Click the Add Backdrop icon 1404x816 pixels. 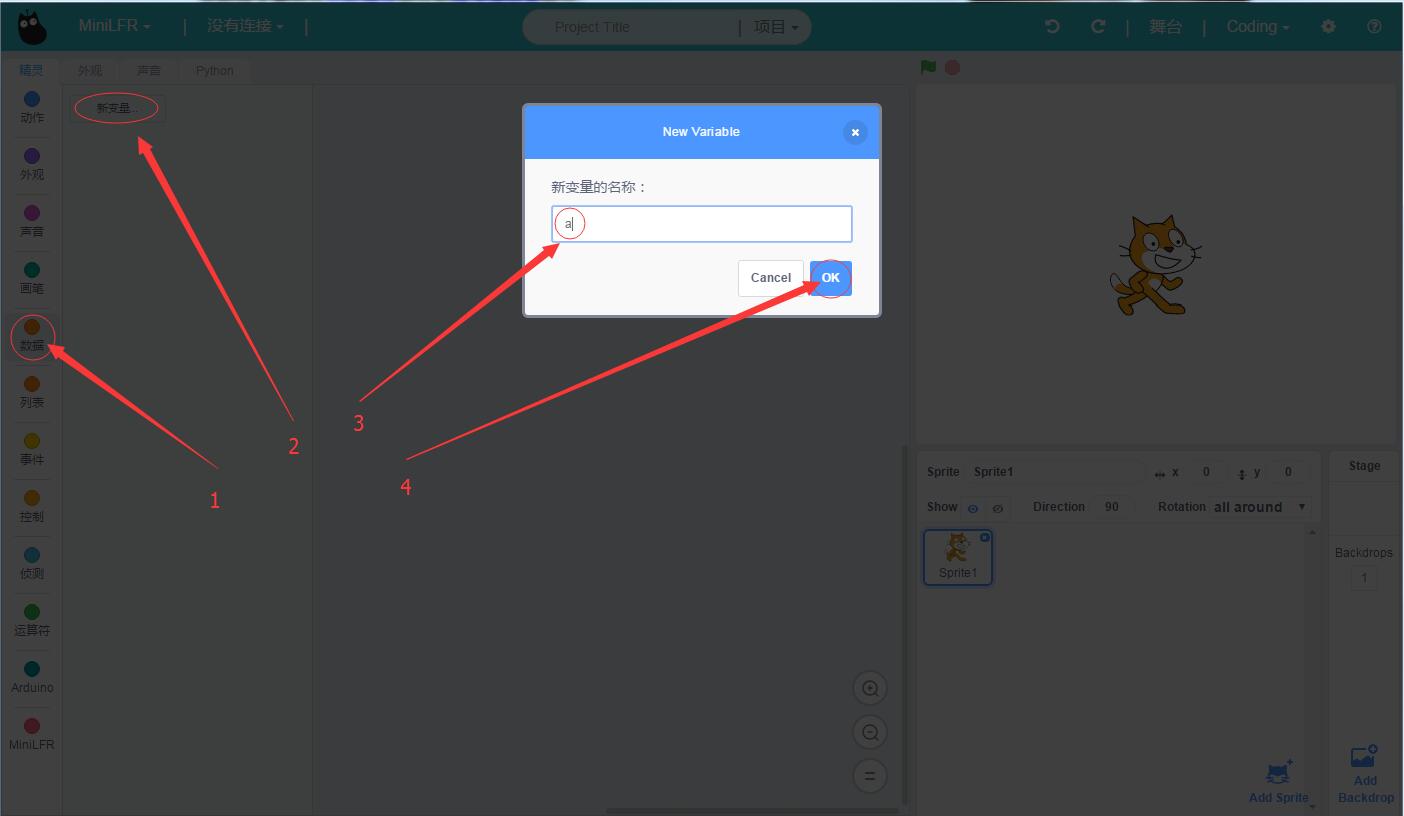pos(1364,756)
